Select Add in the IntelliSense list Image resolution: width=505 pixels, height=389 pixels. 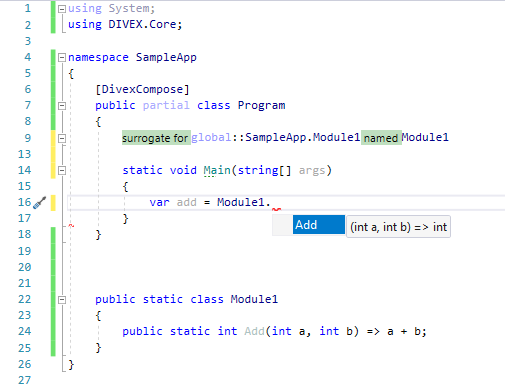tap(319, 225)
